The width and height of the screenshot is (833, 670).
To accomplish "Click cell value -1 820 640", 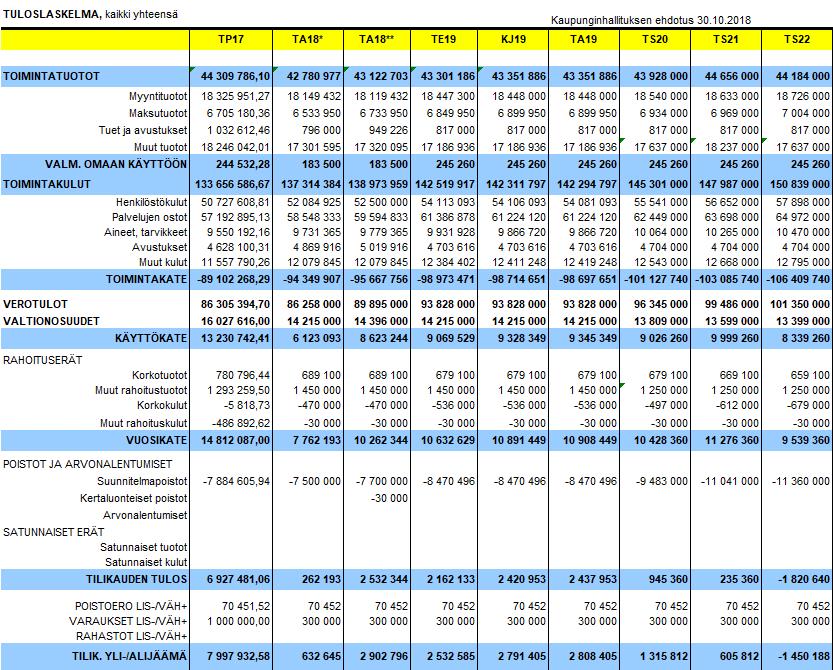I will click(x=804, y=580).
